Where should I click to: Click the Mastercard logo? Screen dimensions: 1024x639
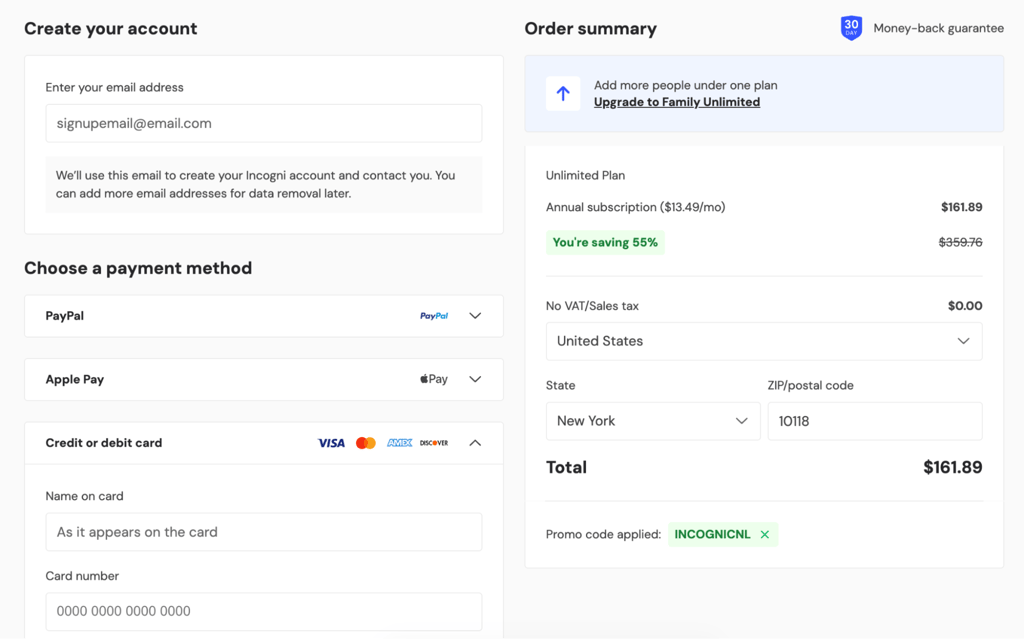point(366,443)
